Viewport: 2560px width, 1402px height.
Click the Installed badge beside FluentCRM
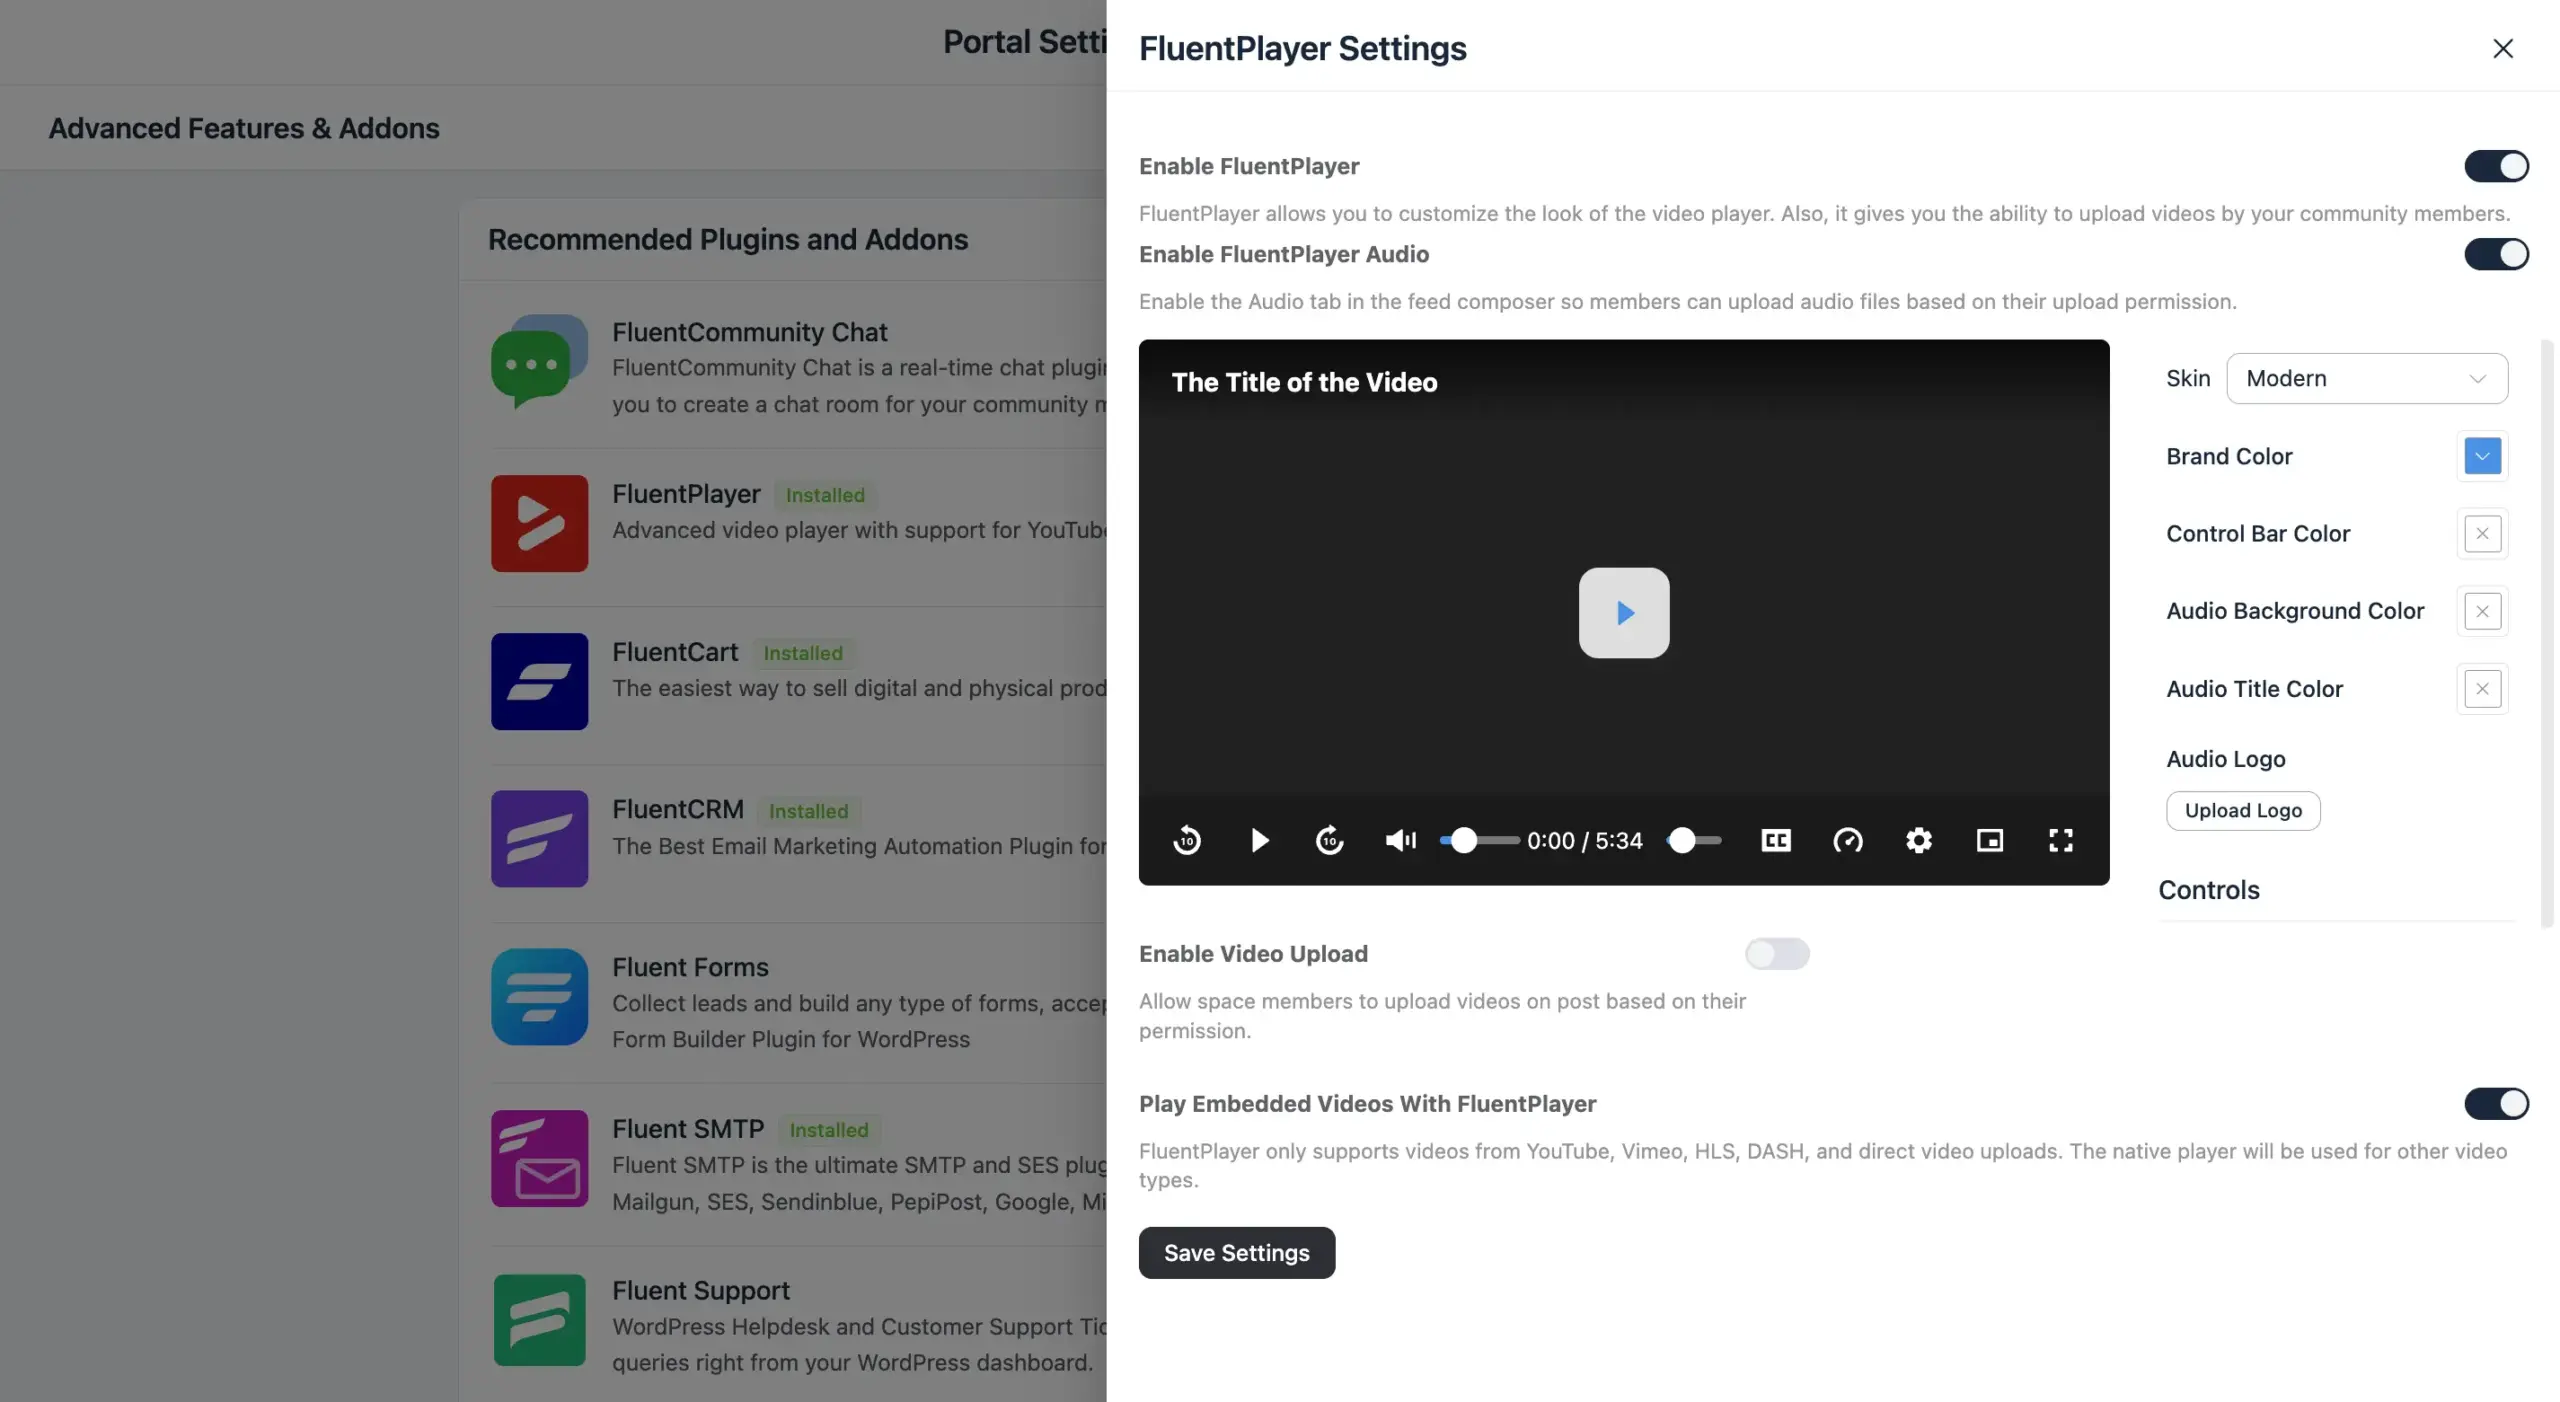tap(808, 811)
